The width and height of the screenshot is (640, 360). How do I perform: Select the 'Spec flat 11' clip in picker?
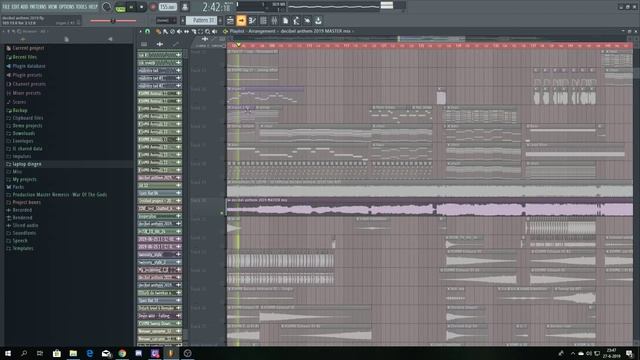[x=160, y=300]
